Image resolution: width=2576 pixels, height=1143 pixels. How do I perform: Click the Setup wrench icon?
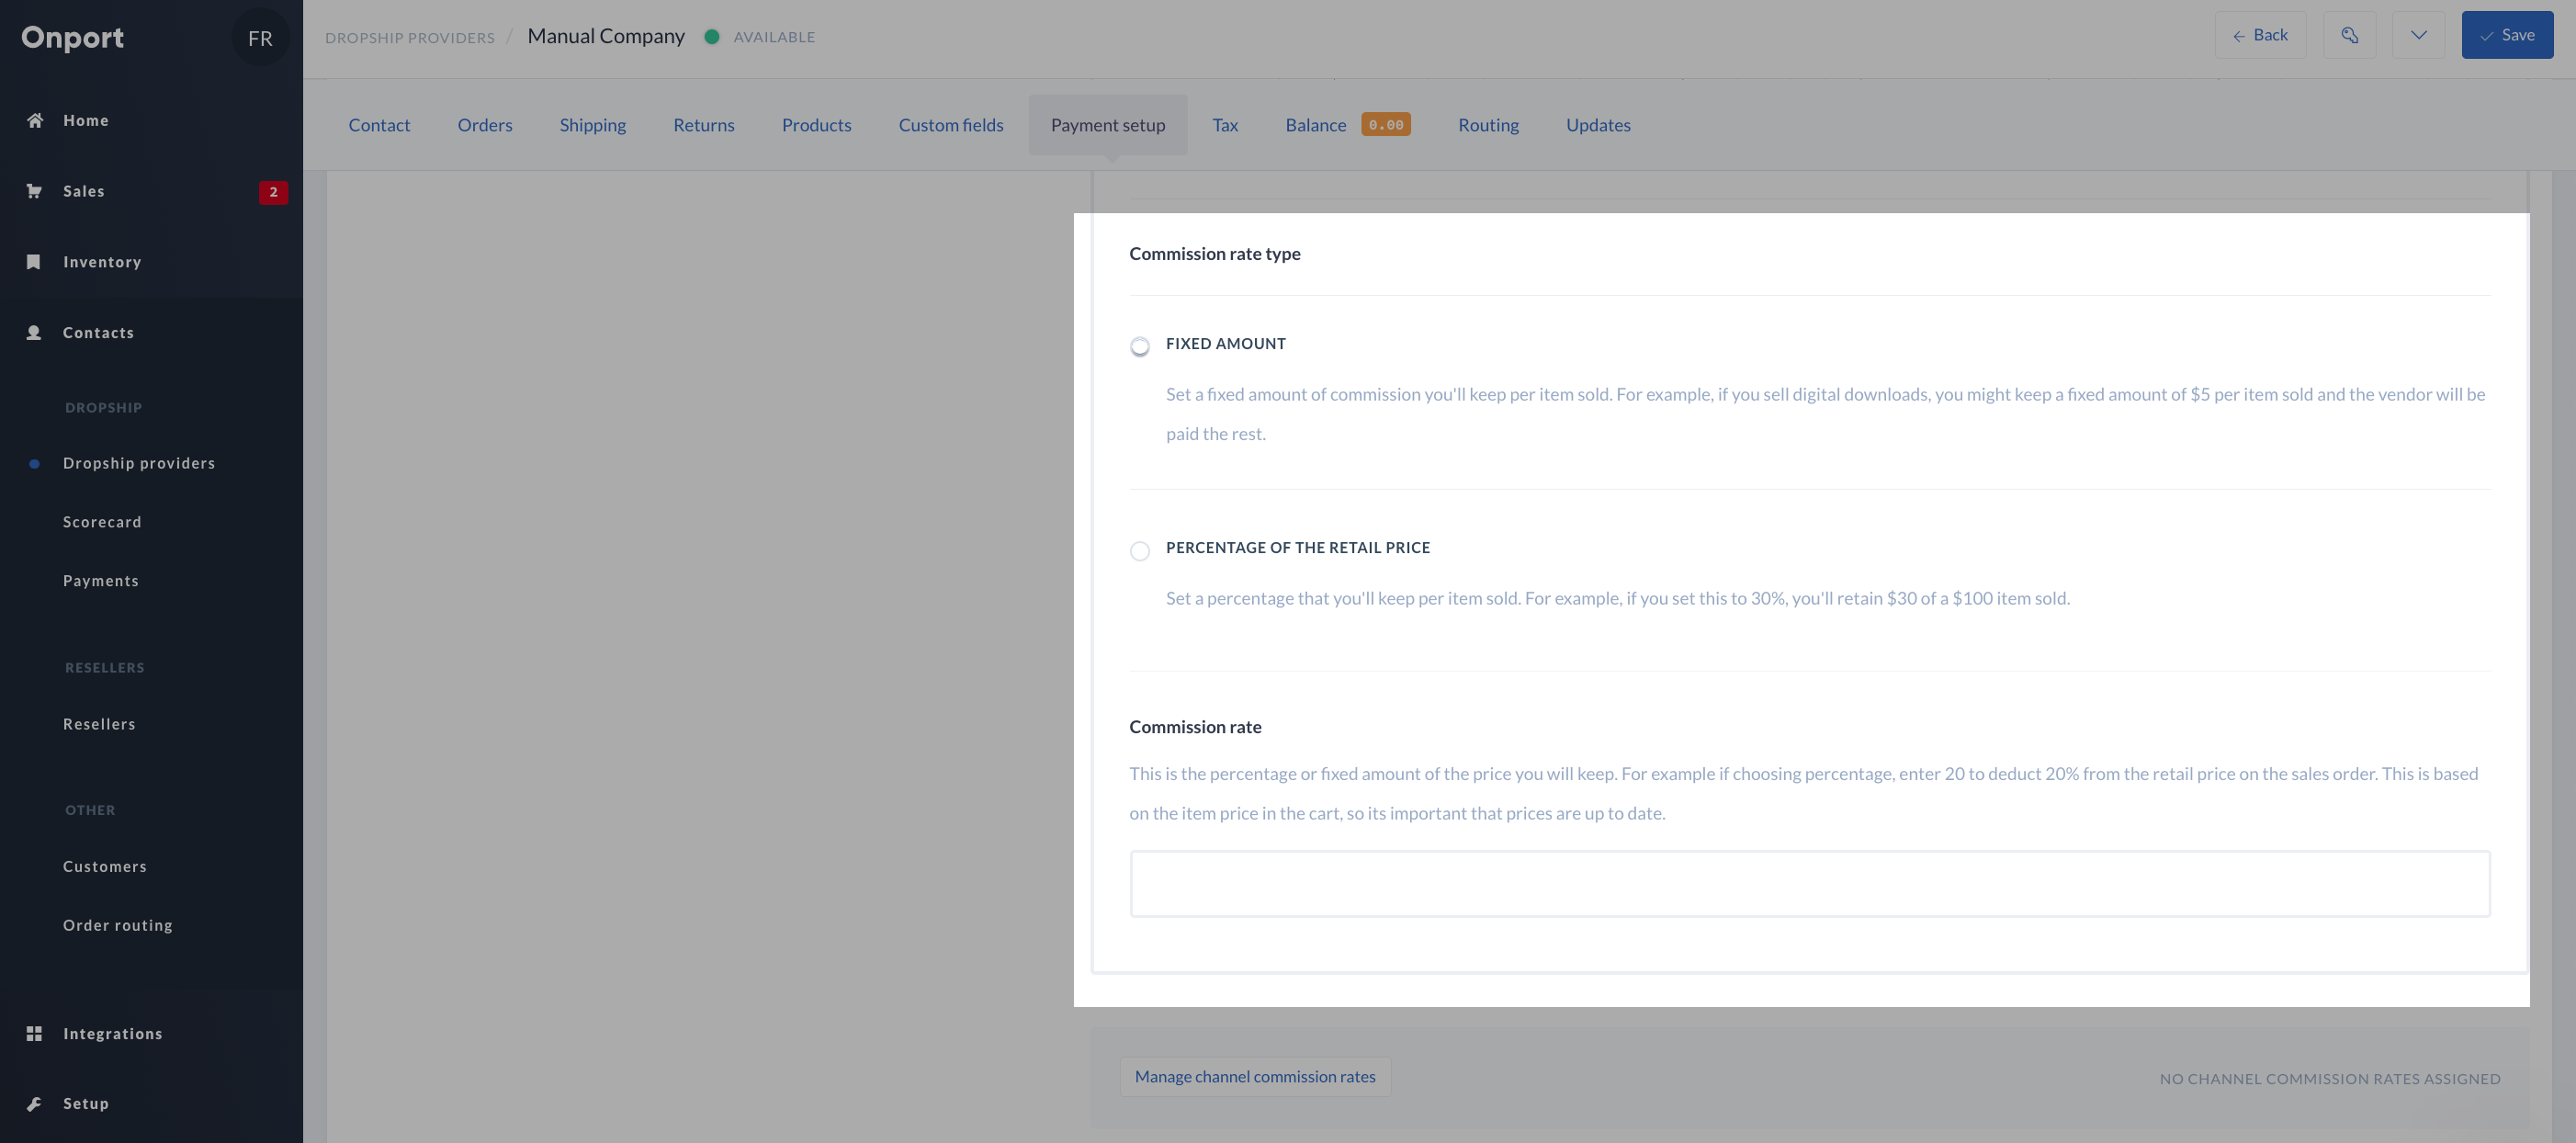(34, 1104)
